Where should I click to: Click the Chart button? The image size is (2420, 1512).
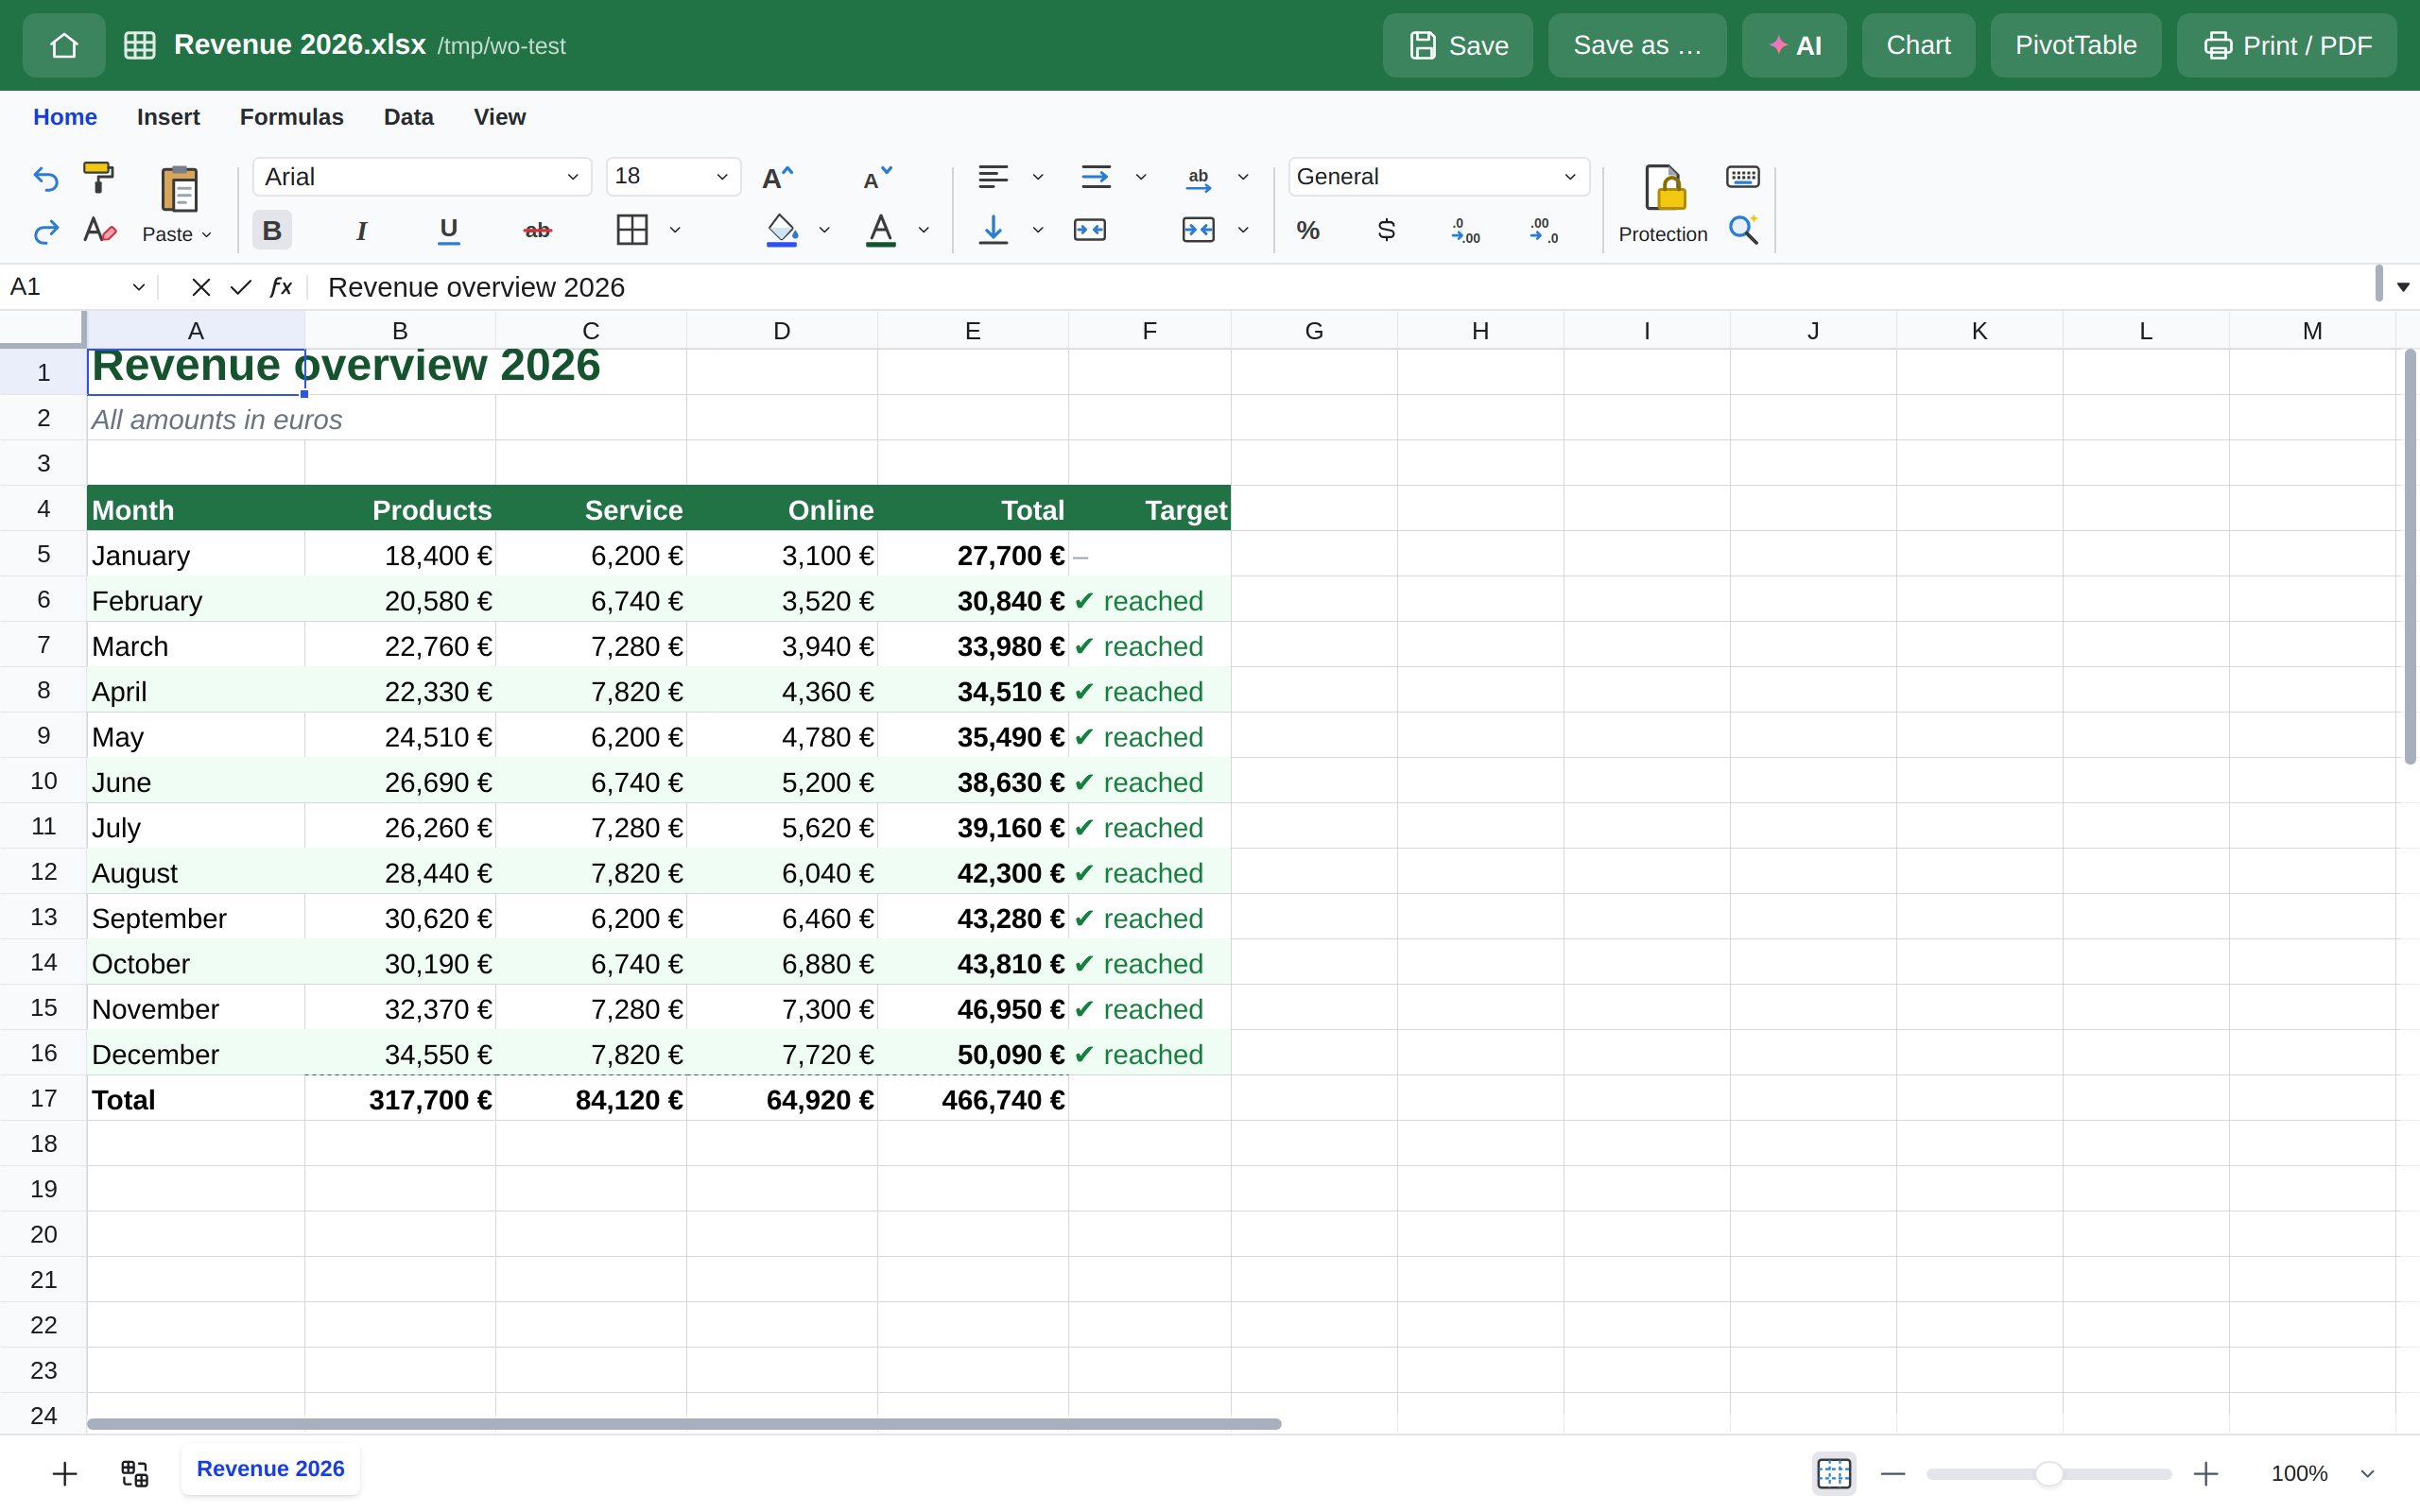click(x=1918, y=46)
